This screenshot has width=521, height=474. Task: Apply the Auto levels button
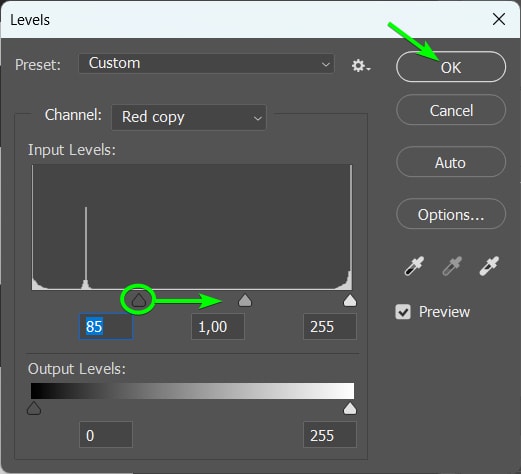click(451, 162)
